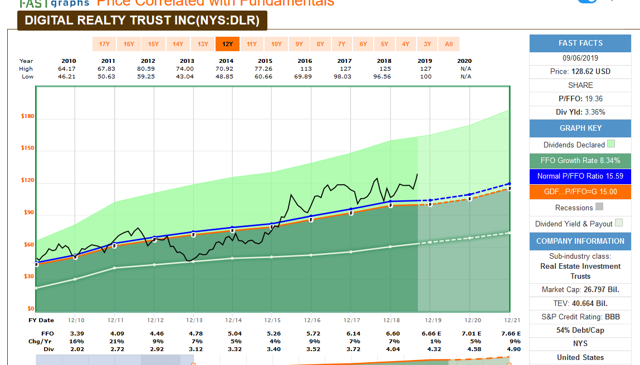Screen dimensions: 640x365
Task: Select the 17Y time range tab
Action: pos(104,44)
